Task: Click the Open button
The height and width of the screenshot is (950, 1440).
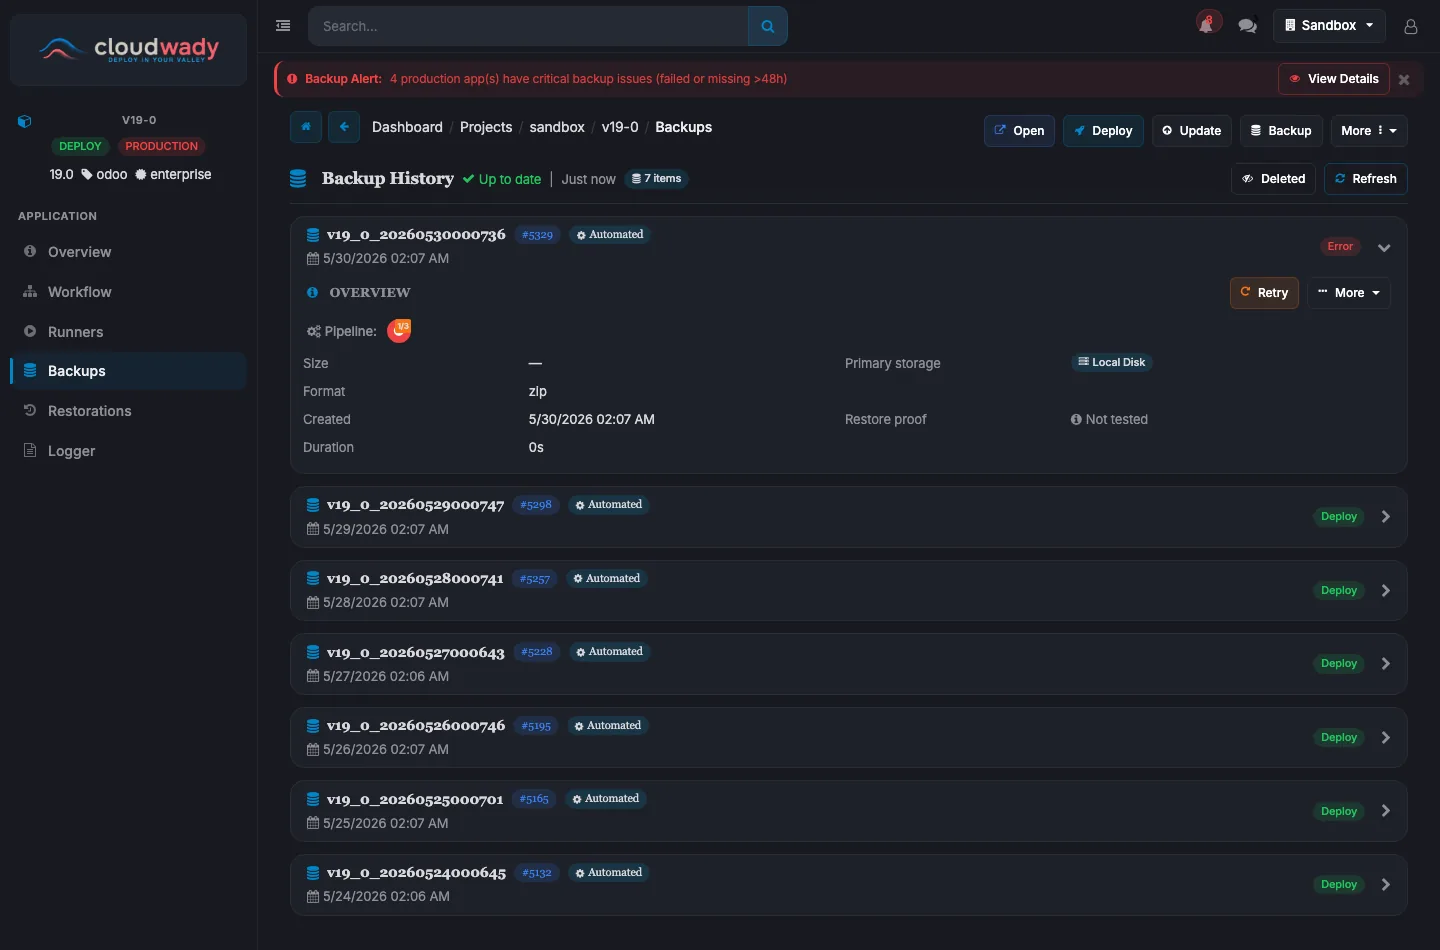Action: tap(1019, 131)
